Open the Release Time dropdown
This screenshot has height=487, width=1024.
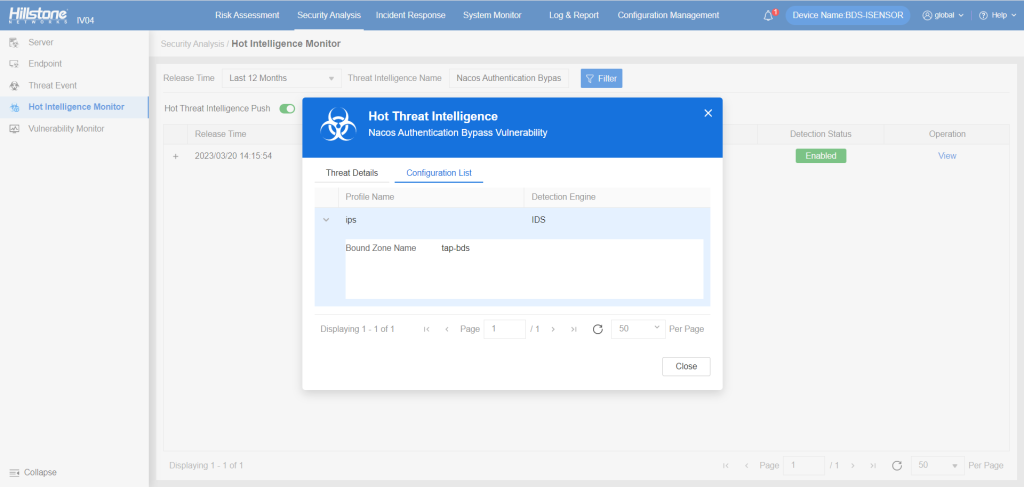point(281,78)
